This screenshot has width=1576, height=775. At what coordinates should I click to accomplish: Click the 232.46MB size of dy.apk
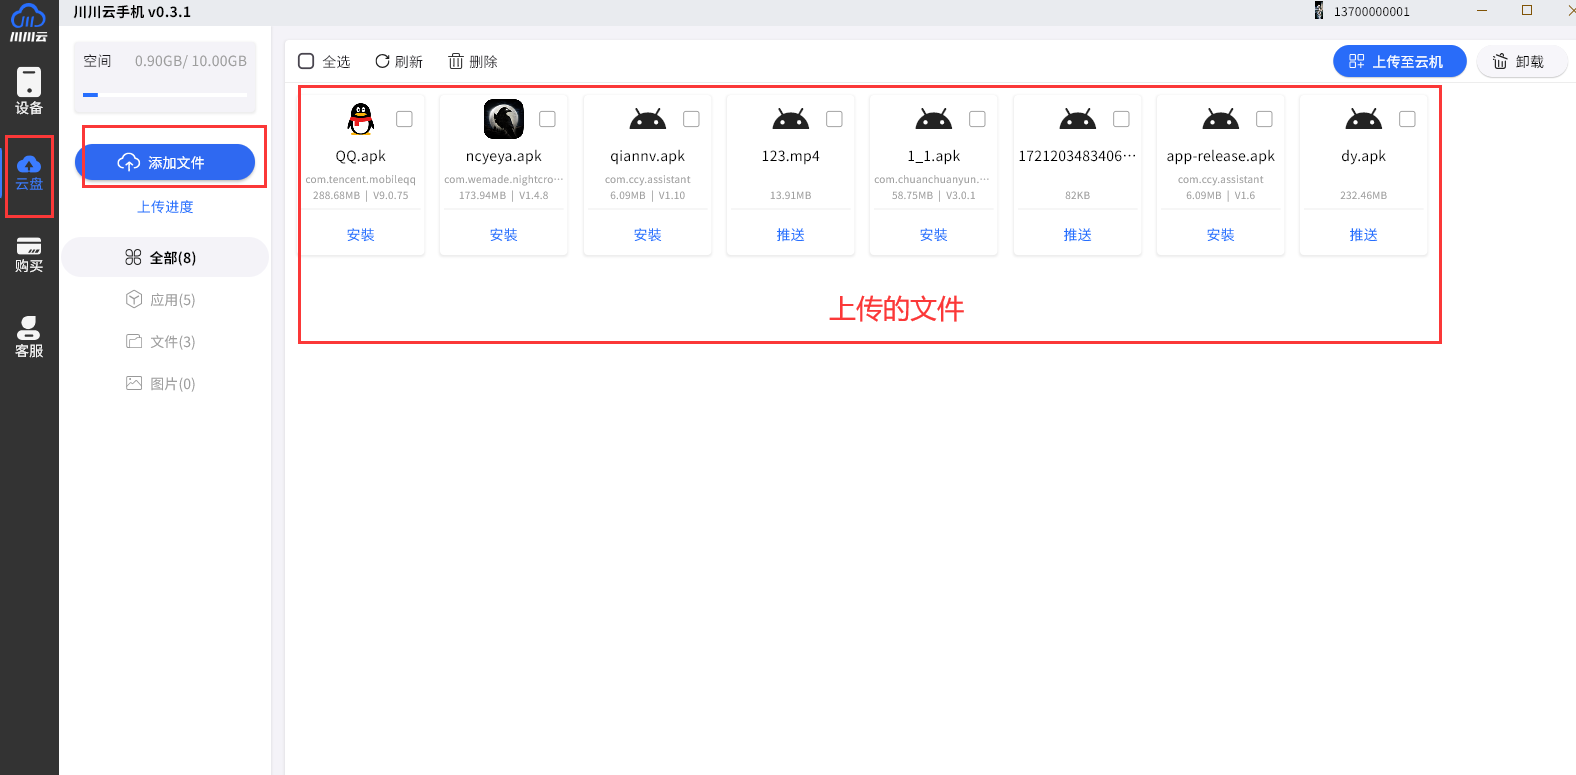[1364, 196]
